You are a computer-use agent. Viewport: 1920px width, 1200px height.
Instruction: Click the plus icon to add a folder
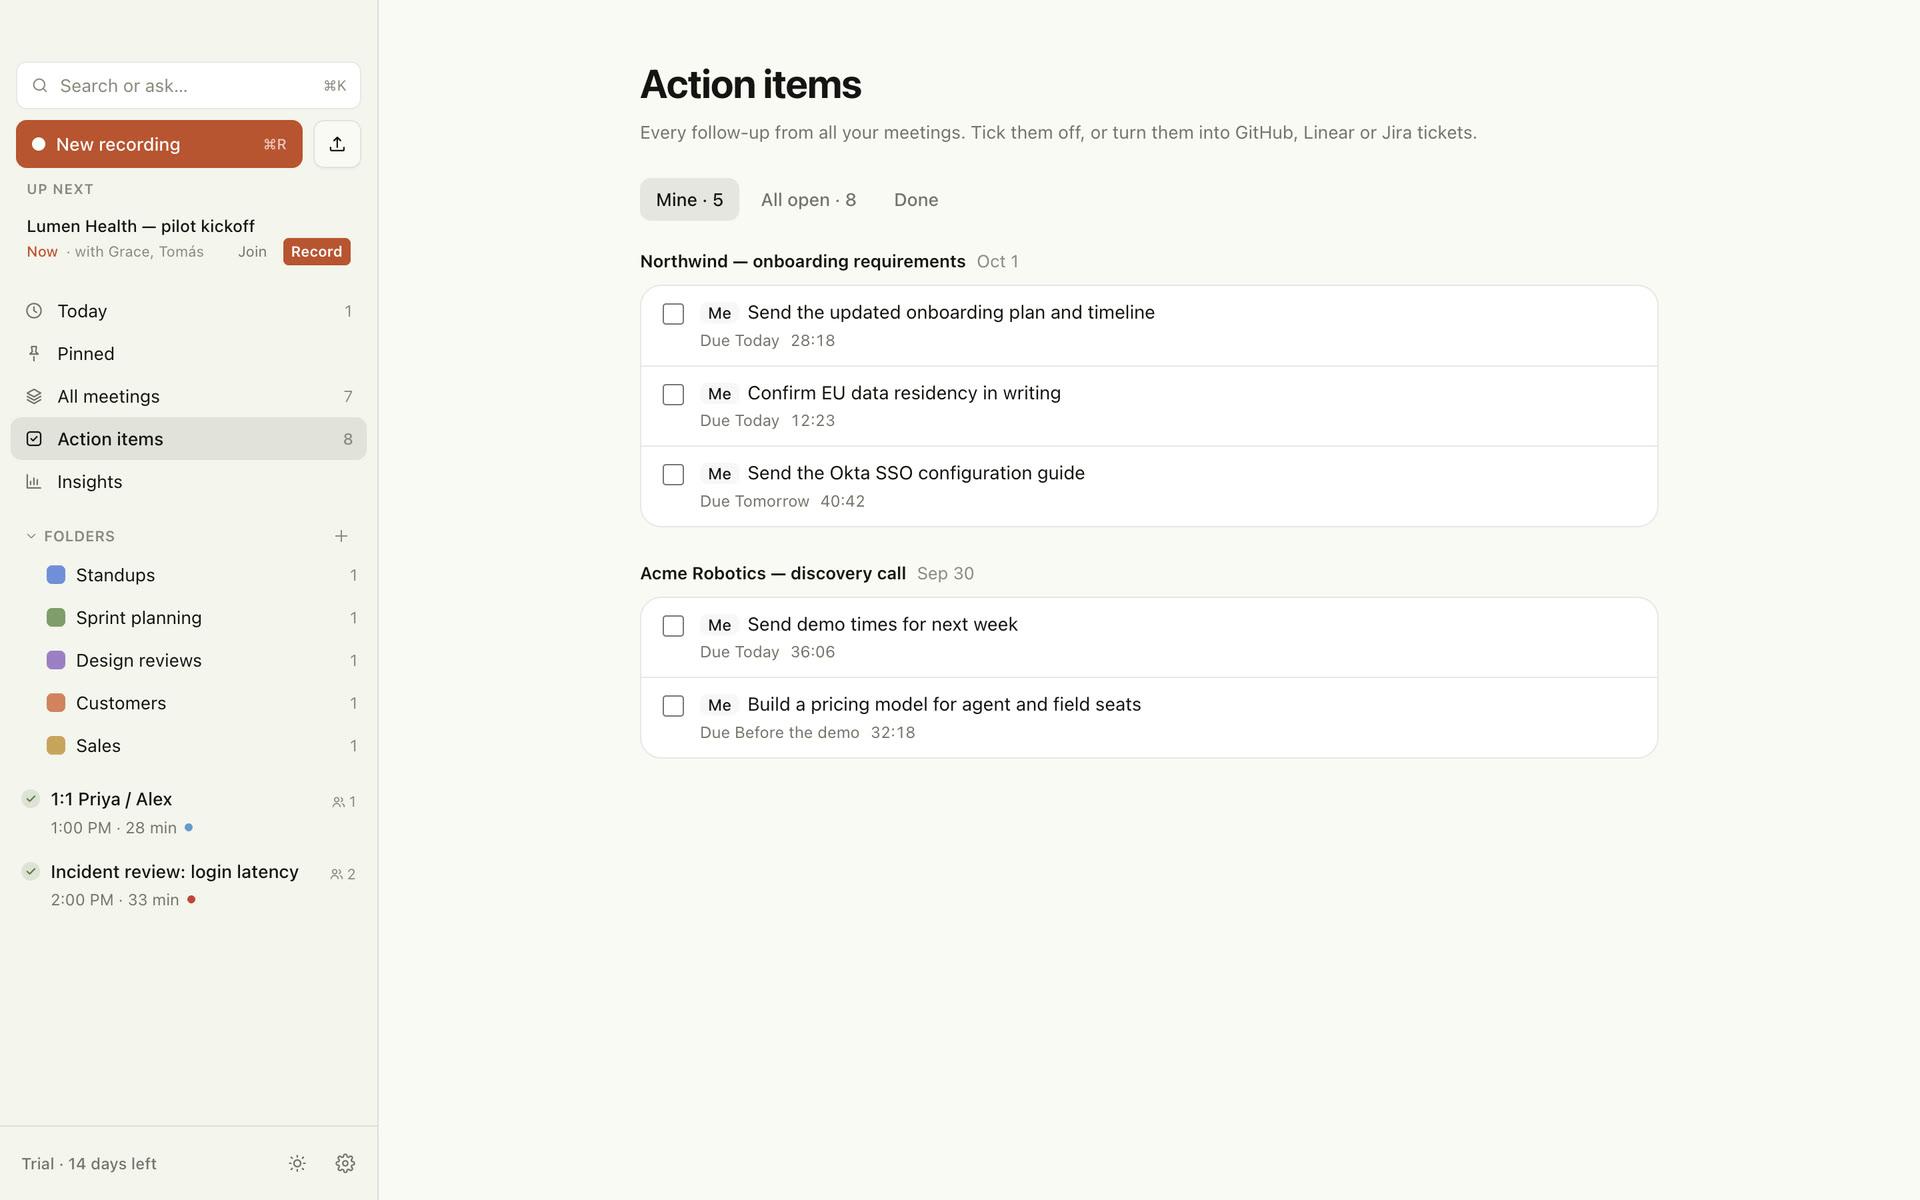[x=341, y=536]
